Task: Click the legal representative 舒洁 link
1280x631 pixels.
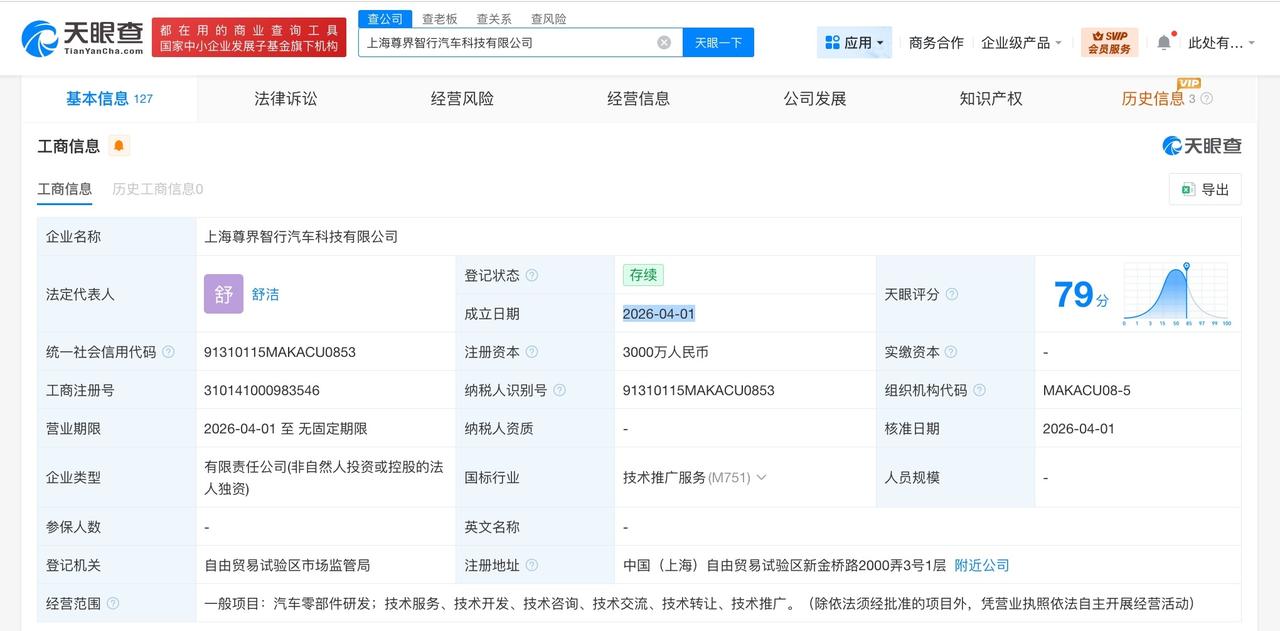Action: coord(263,294)
